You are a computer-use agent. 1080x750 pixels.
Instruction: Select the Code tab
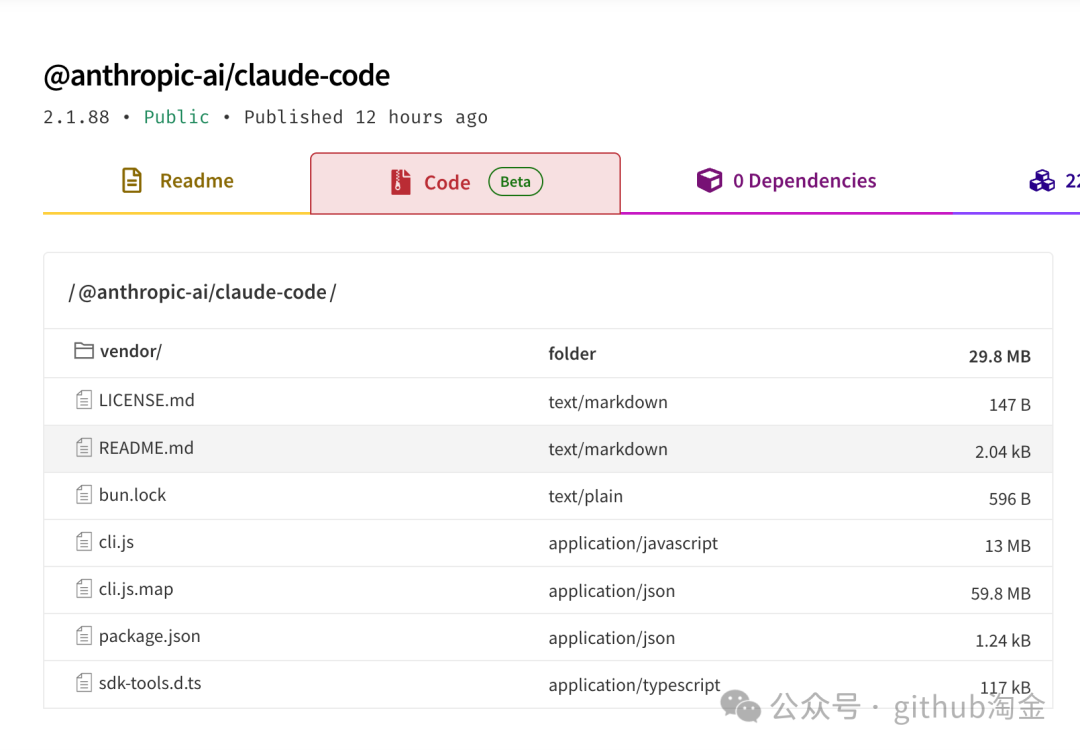click(449, 182)
